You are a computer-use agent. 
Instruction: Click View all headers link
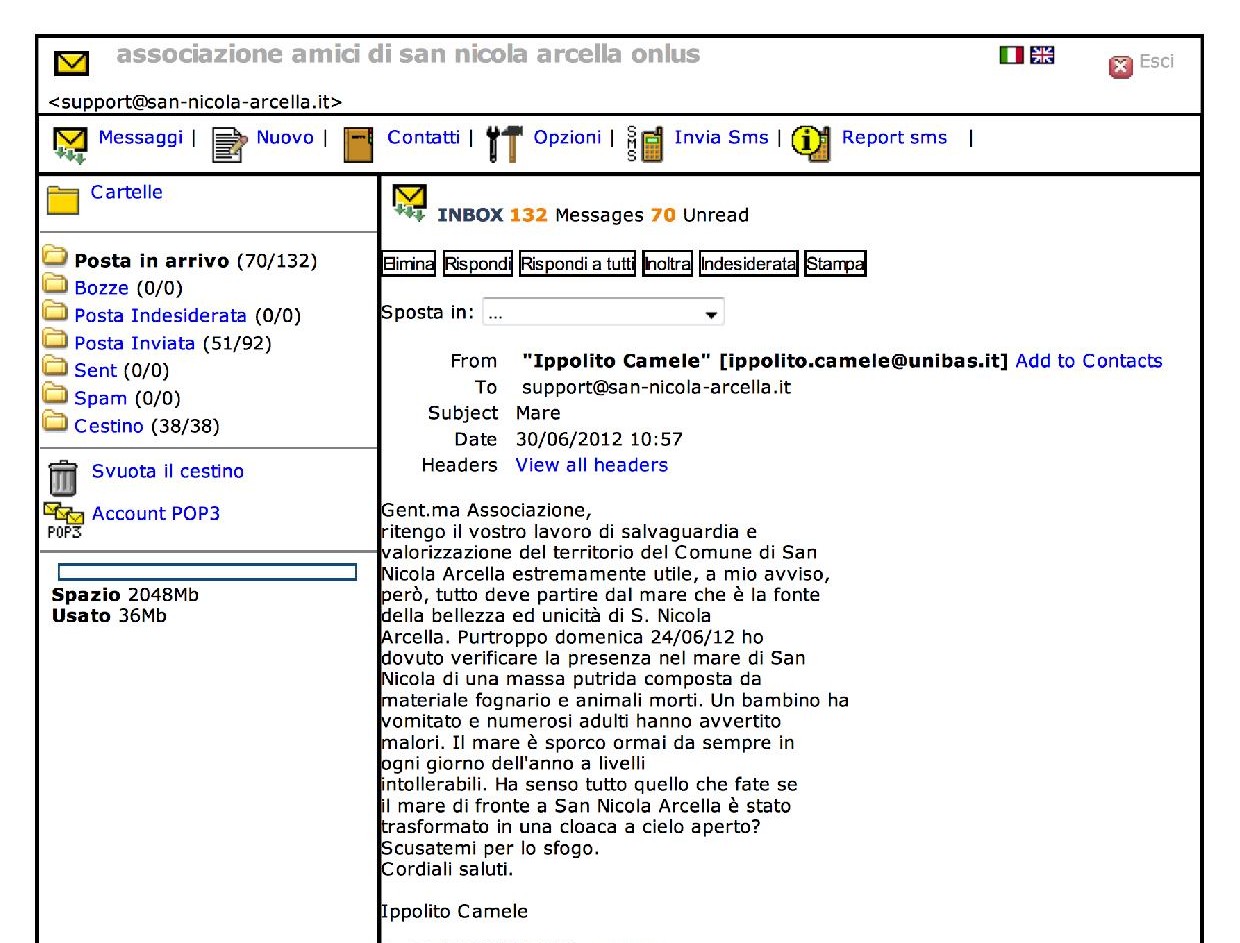(592, 465)
